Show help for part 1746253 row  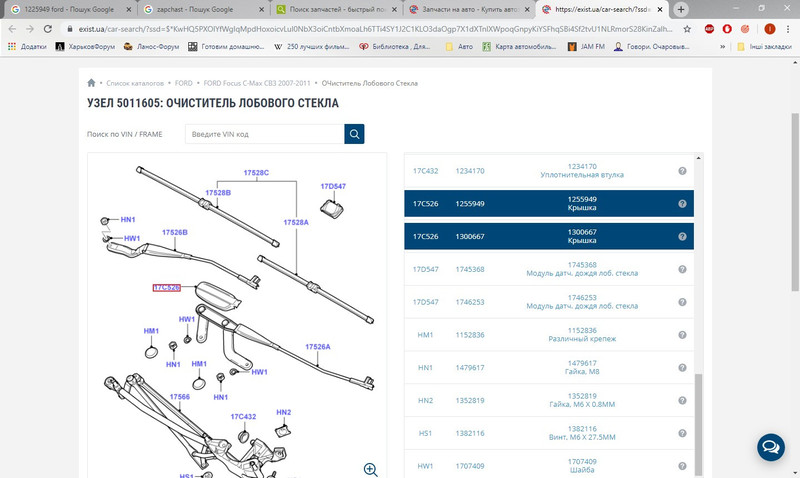pyautogui.click(x=682, y=302)
